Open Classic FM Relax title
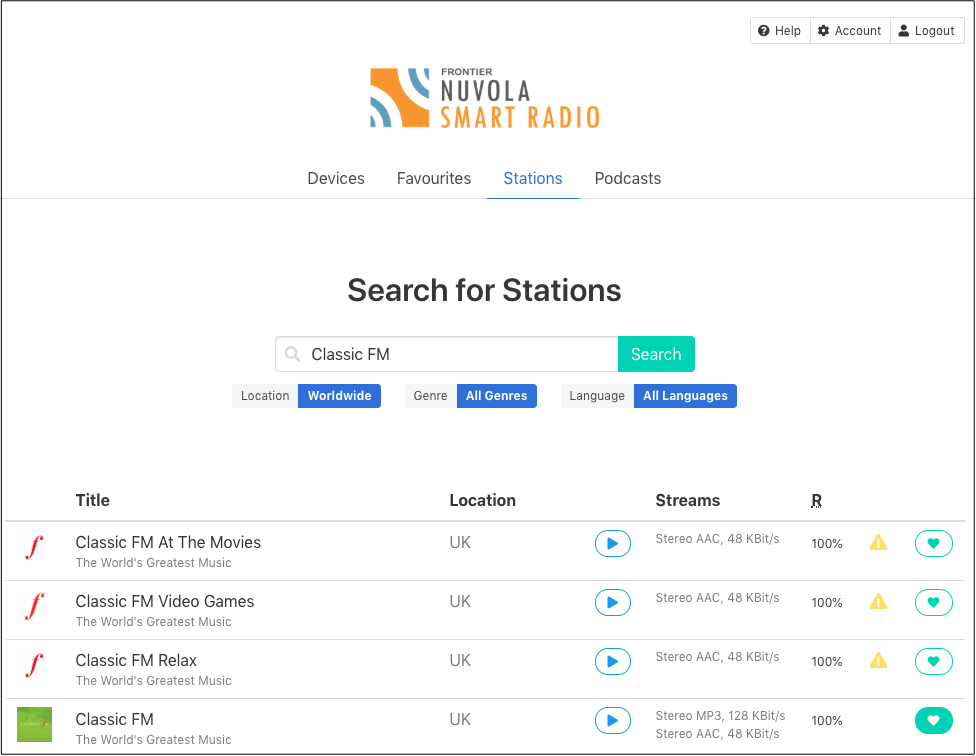This screenshot has width=976, height=756. click(136, 660)
